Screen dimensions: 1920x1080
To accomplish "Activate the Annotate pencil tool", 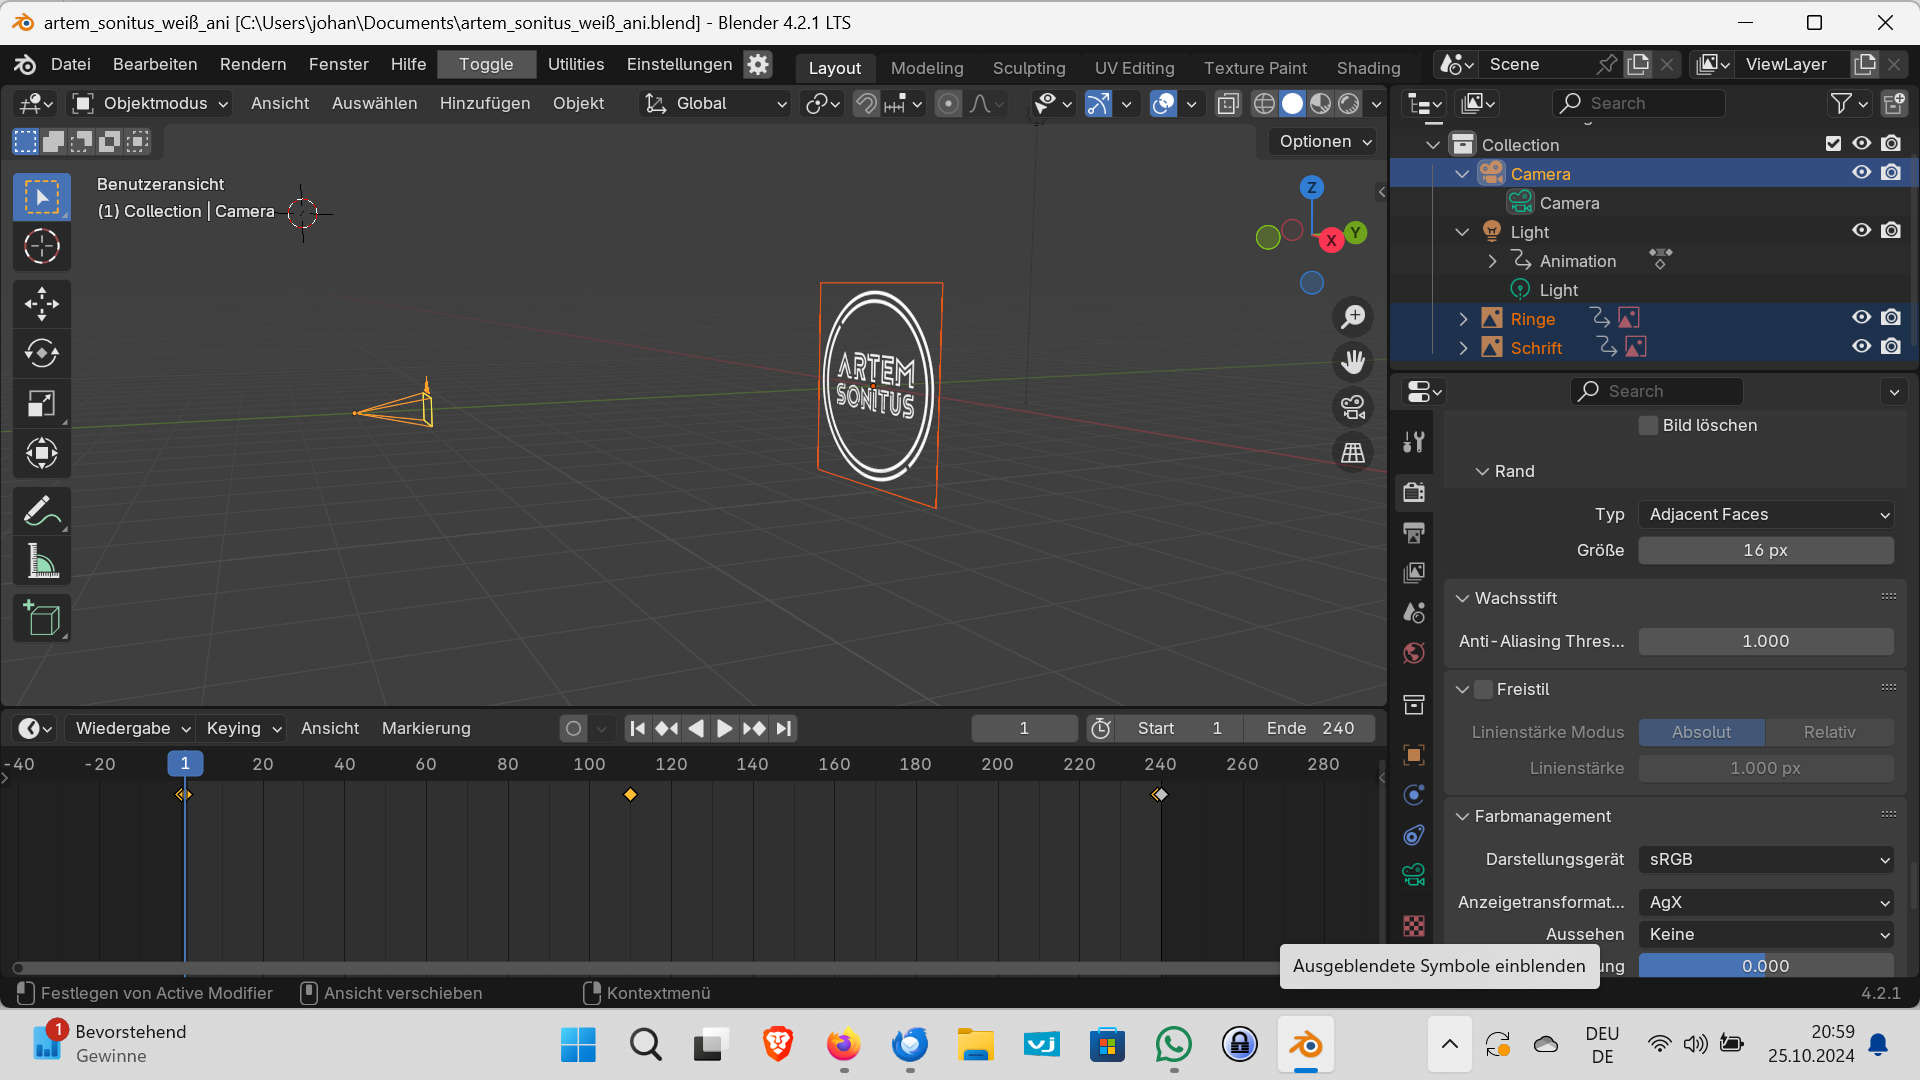I will click(41, 512).
